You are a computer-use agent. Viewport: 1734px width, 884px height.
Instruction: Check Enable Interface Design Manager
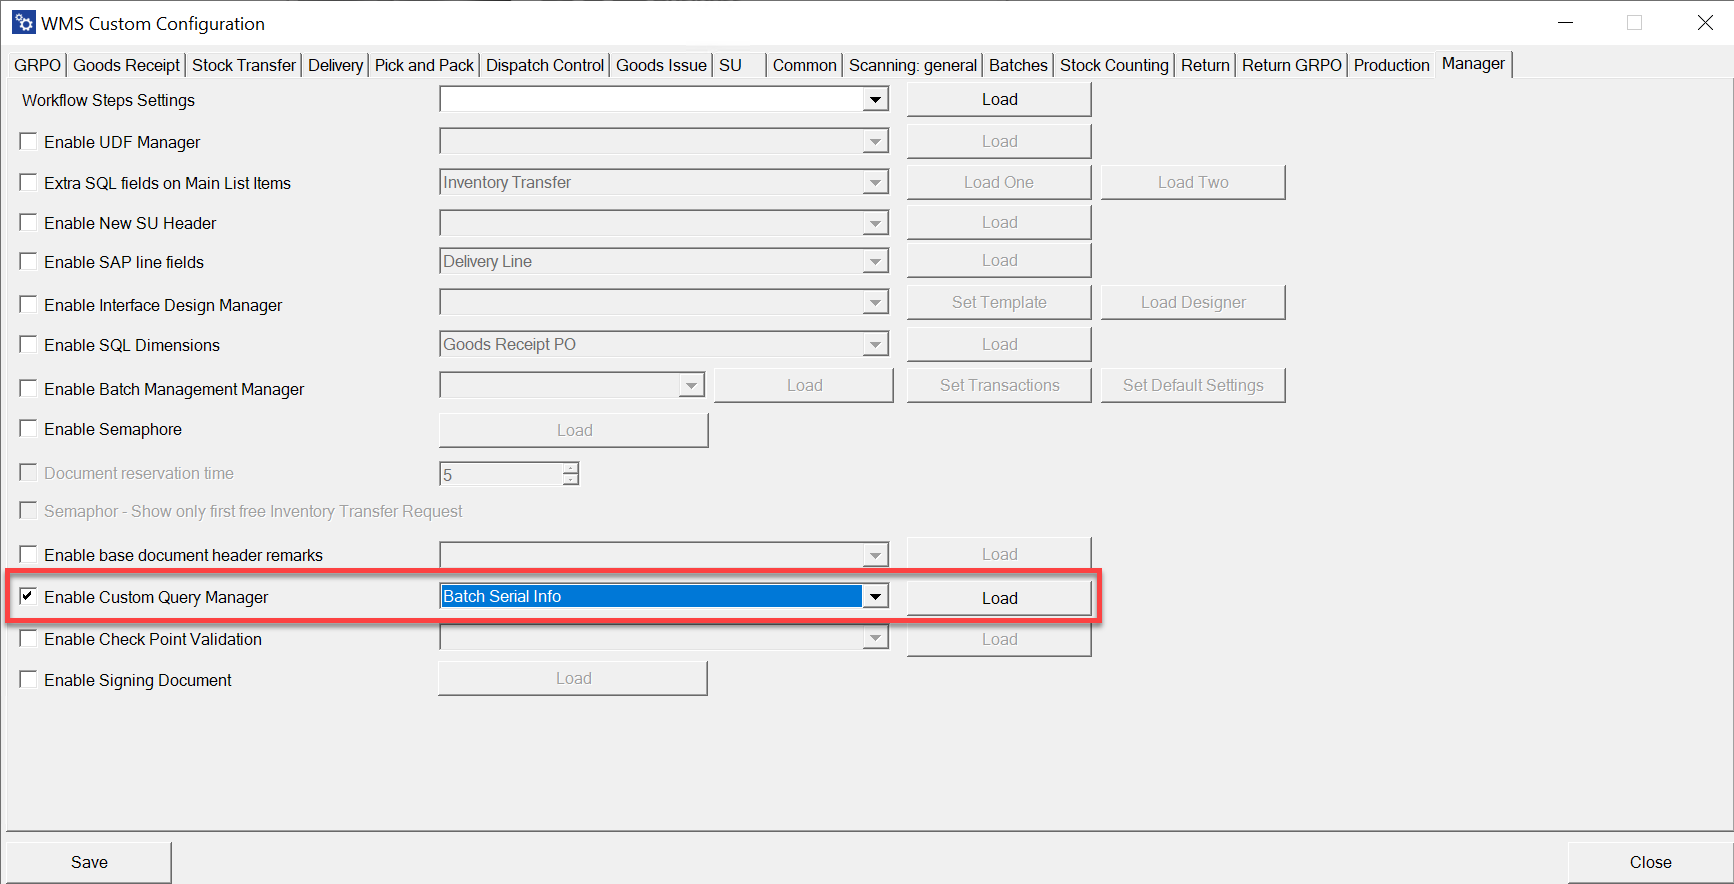28,305
